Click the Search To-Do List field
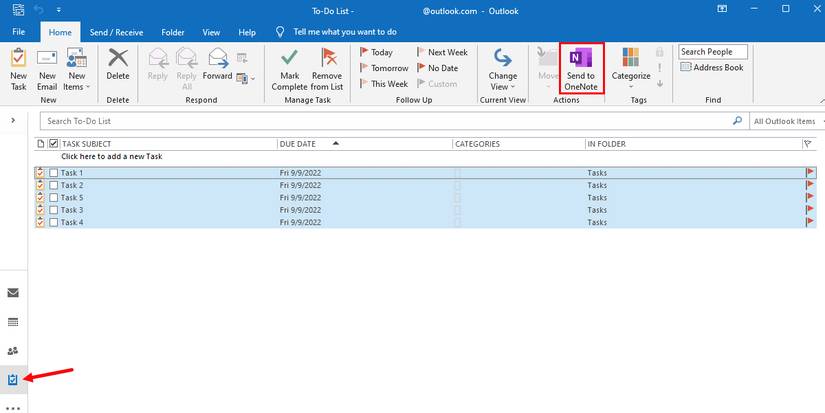The height and width of the screenshot is (413, 825). (x=387, y=121)
